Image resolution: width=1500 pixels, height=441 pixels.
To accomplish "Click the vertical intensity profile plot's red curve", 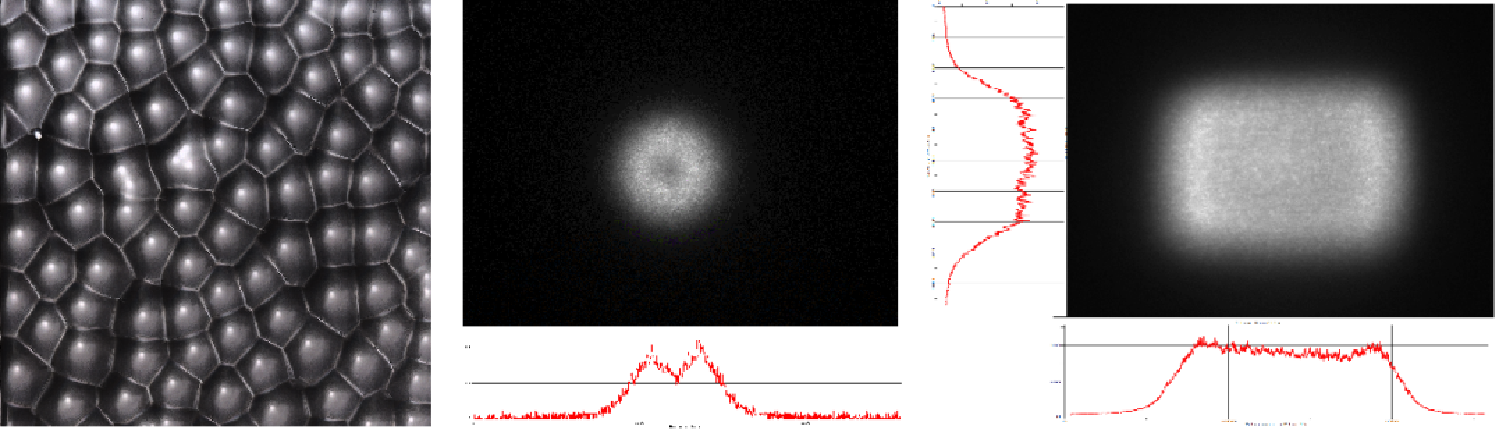I will pos(1025,150).
